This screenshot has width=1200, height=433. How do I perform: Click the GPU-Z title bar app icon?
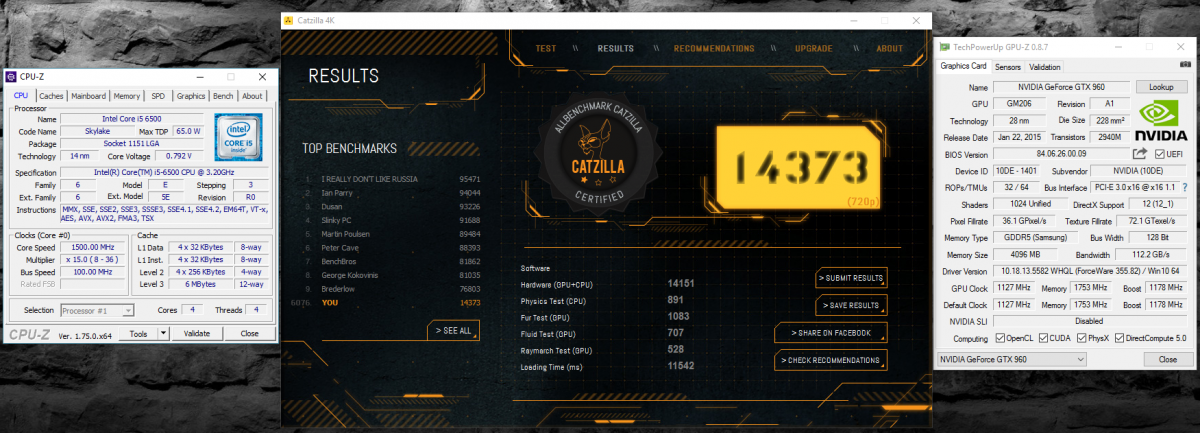945,47
